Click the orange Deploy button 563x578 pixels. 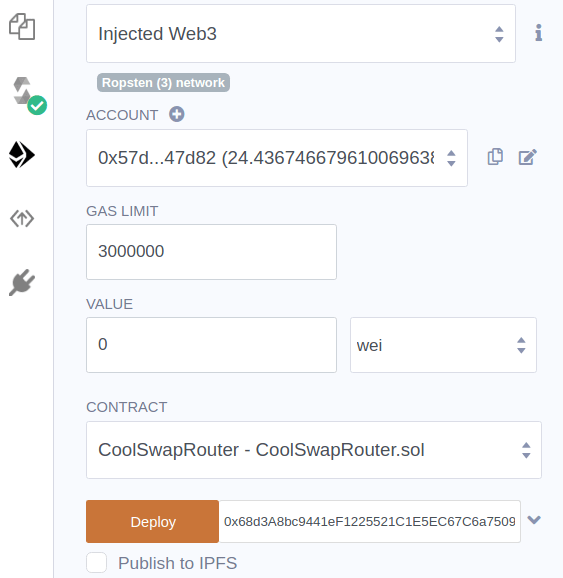tap(153, 521)
